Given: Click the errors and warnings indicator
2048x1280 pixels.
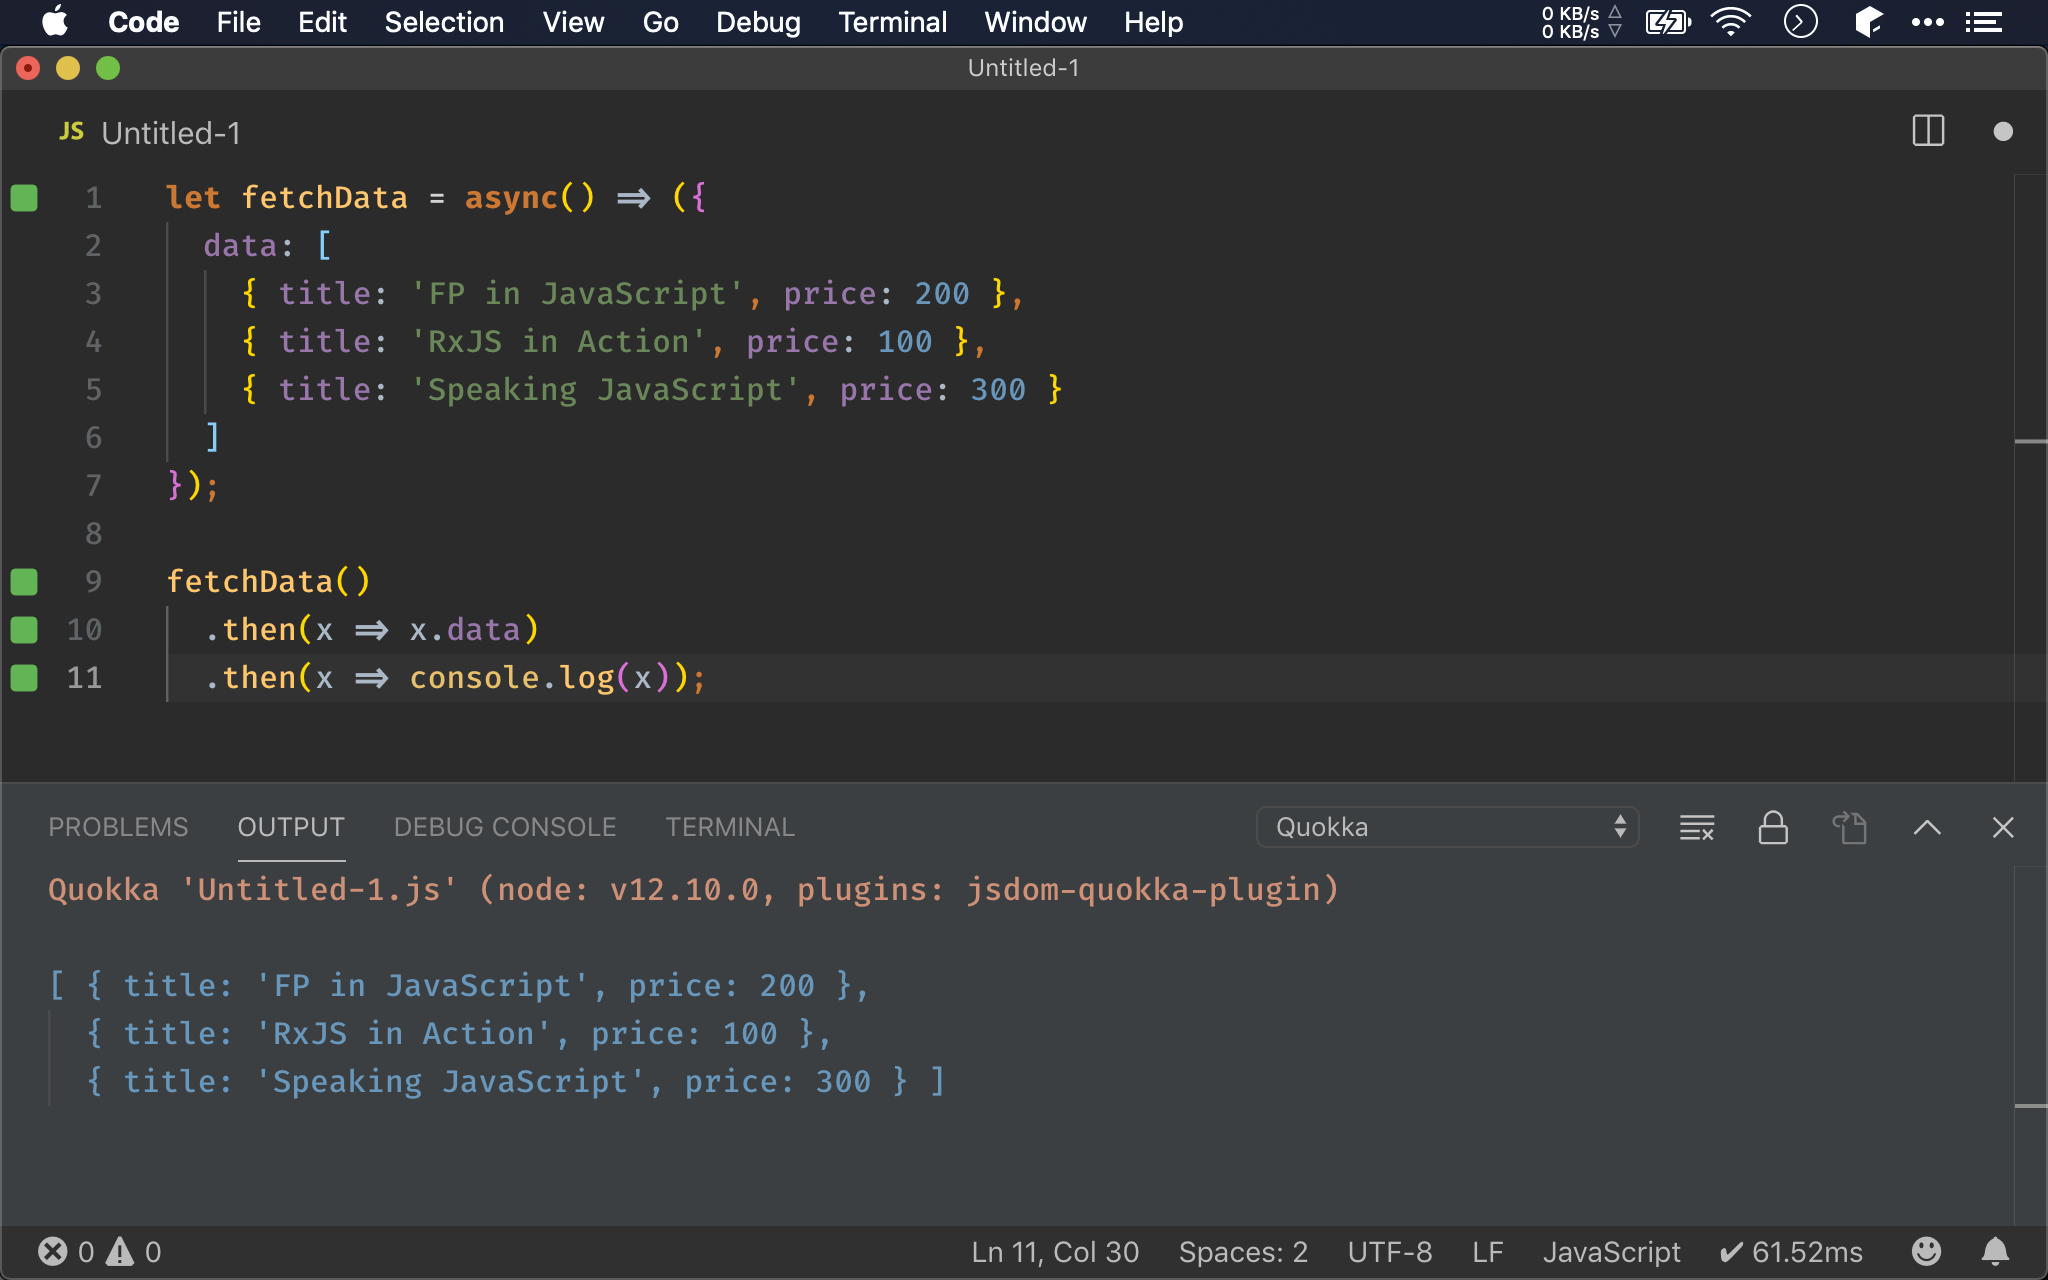Looking at the screenshot, I should (x=99, y=1252).
